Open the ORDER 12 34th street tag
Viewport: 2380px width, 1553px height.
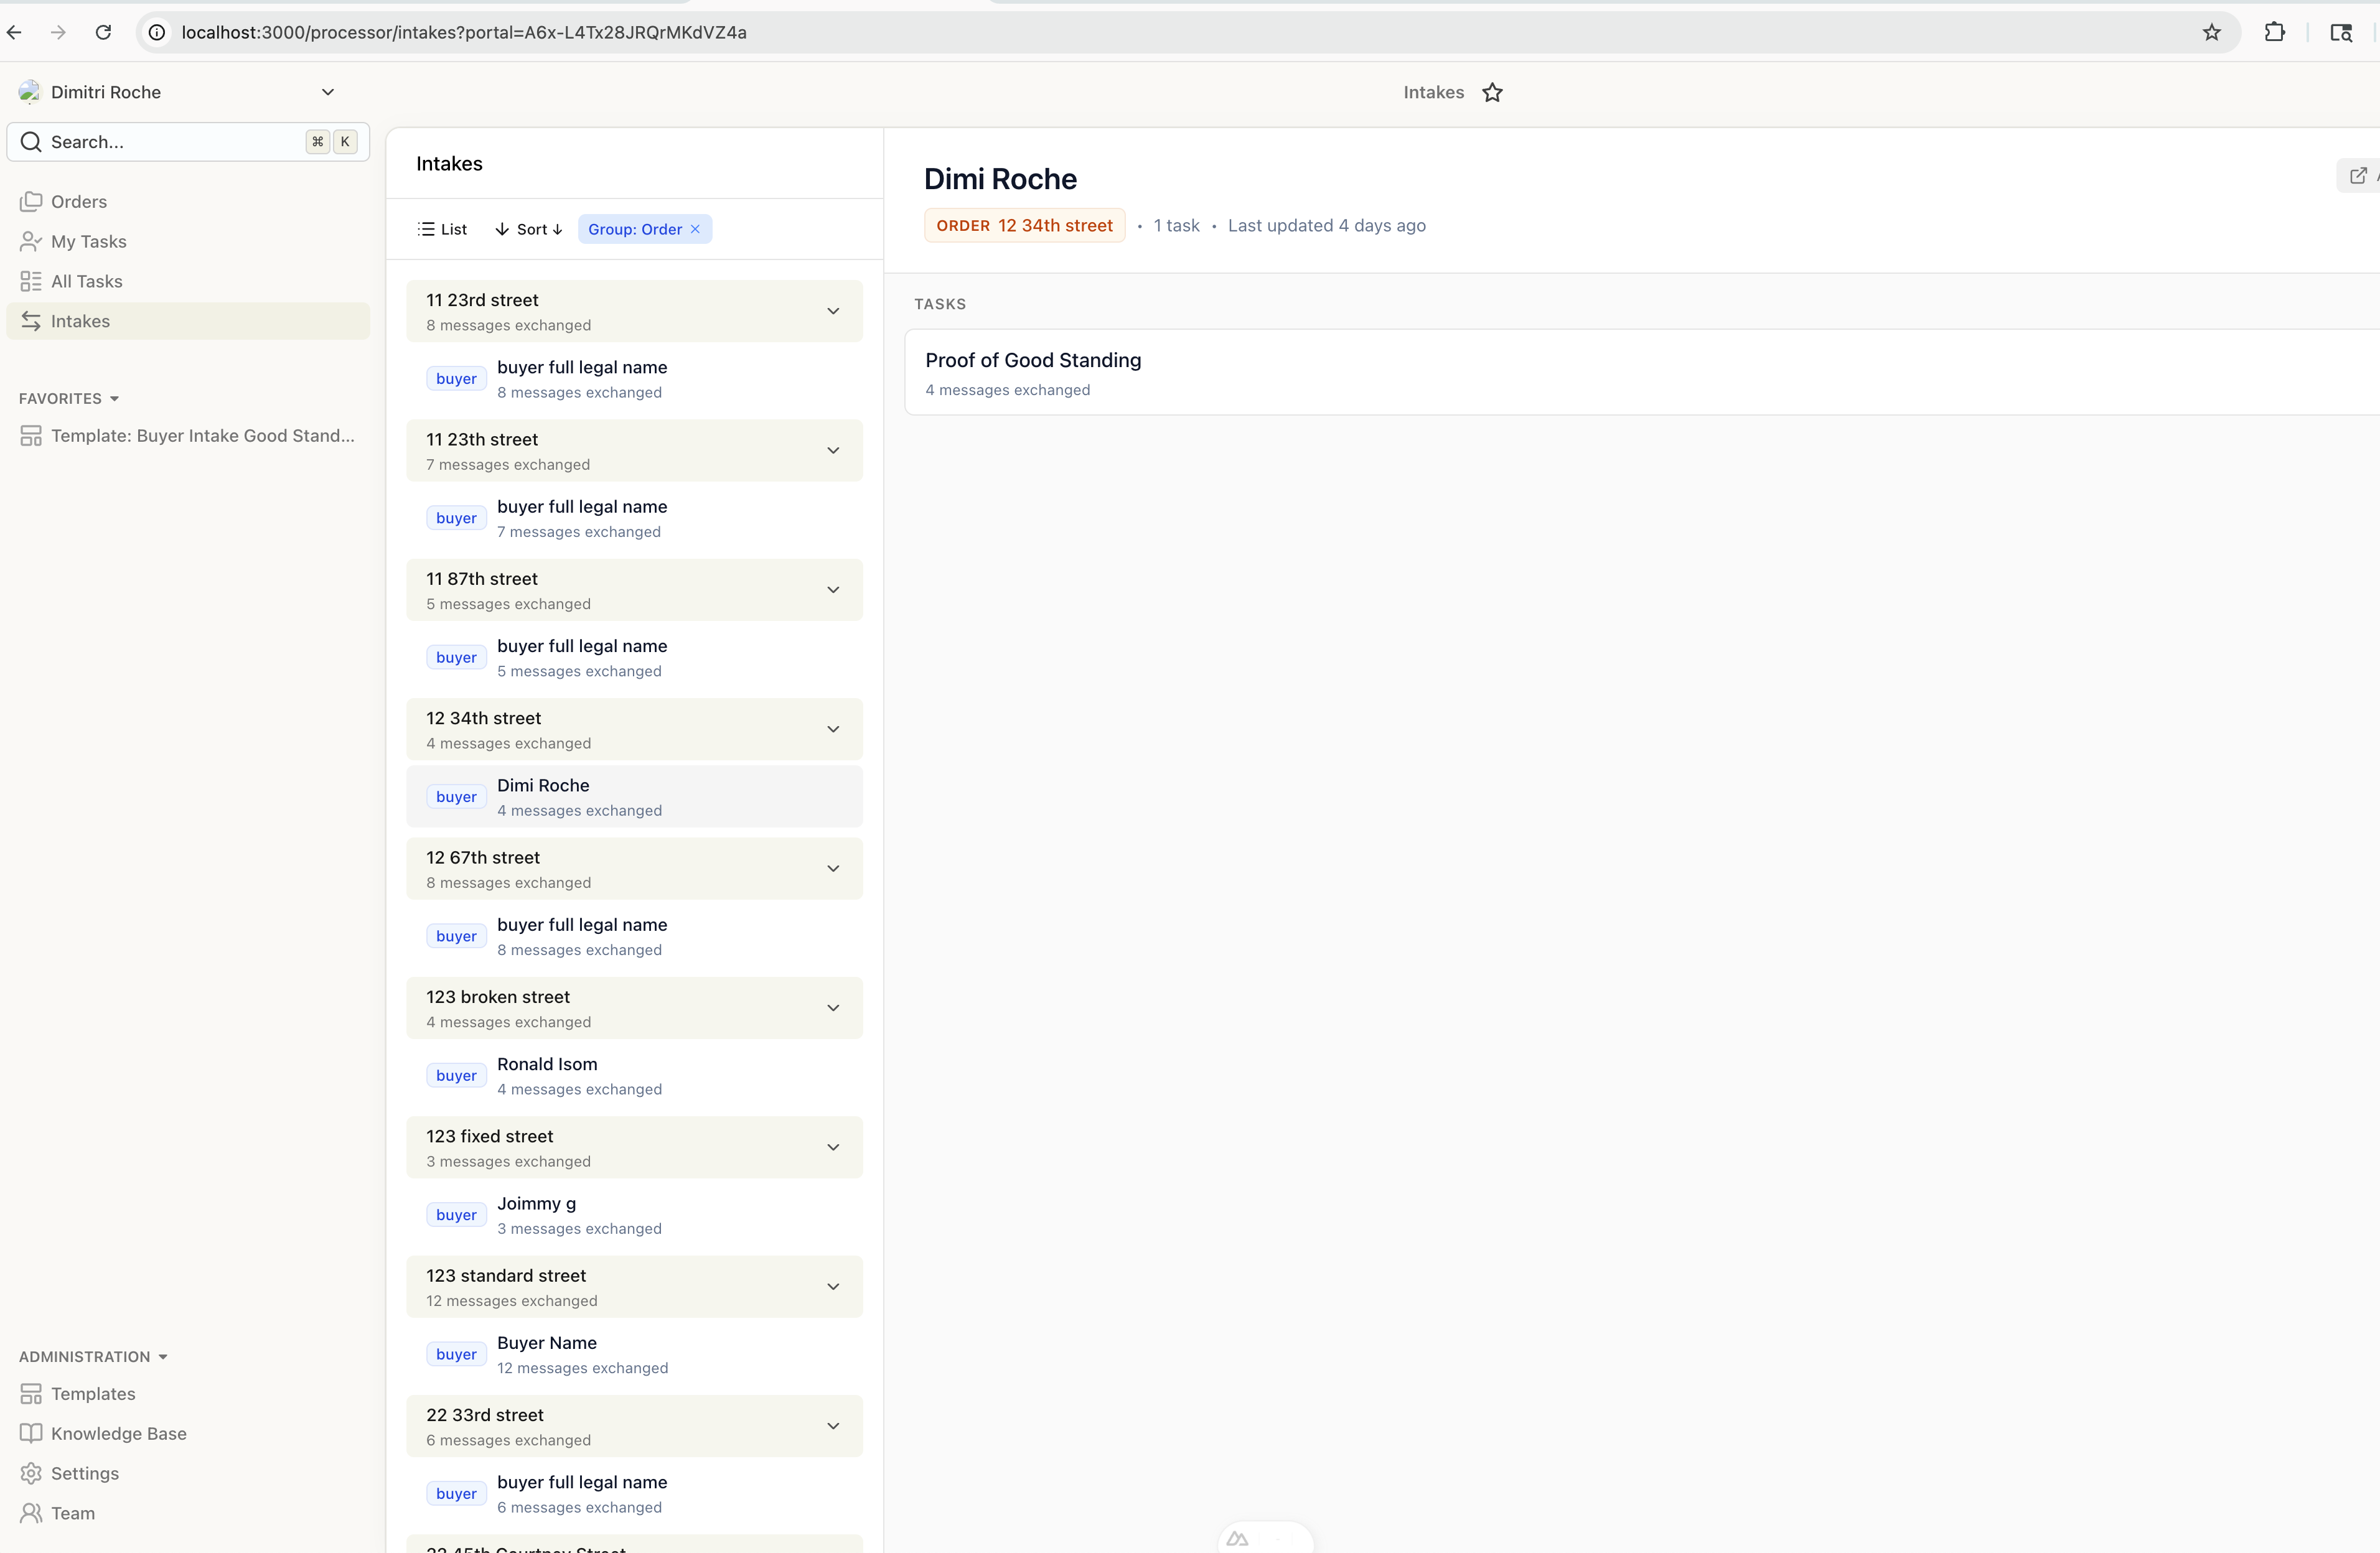pyautogui.click(x=1024, y=226)
